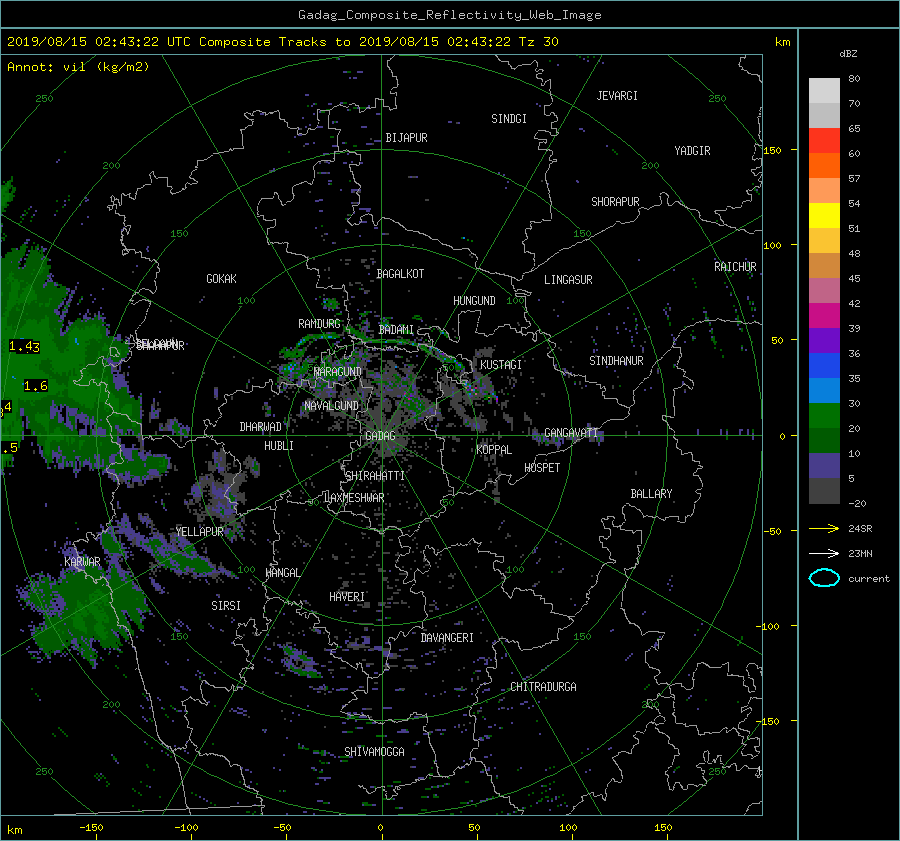Select the KUSTAGI label
This screenshot has height=841, width=900.
pos(501,365)
